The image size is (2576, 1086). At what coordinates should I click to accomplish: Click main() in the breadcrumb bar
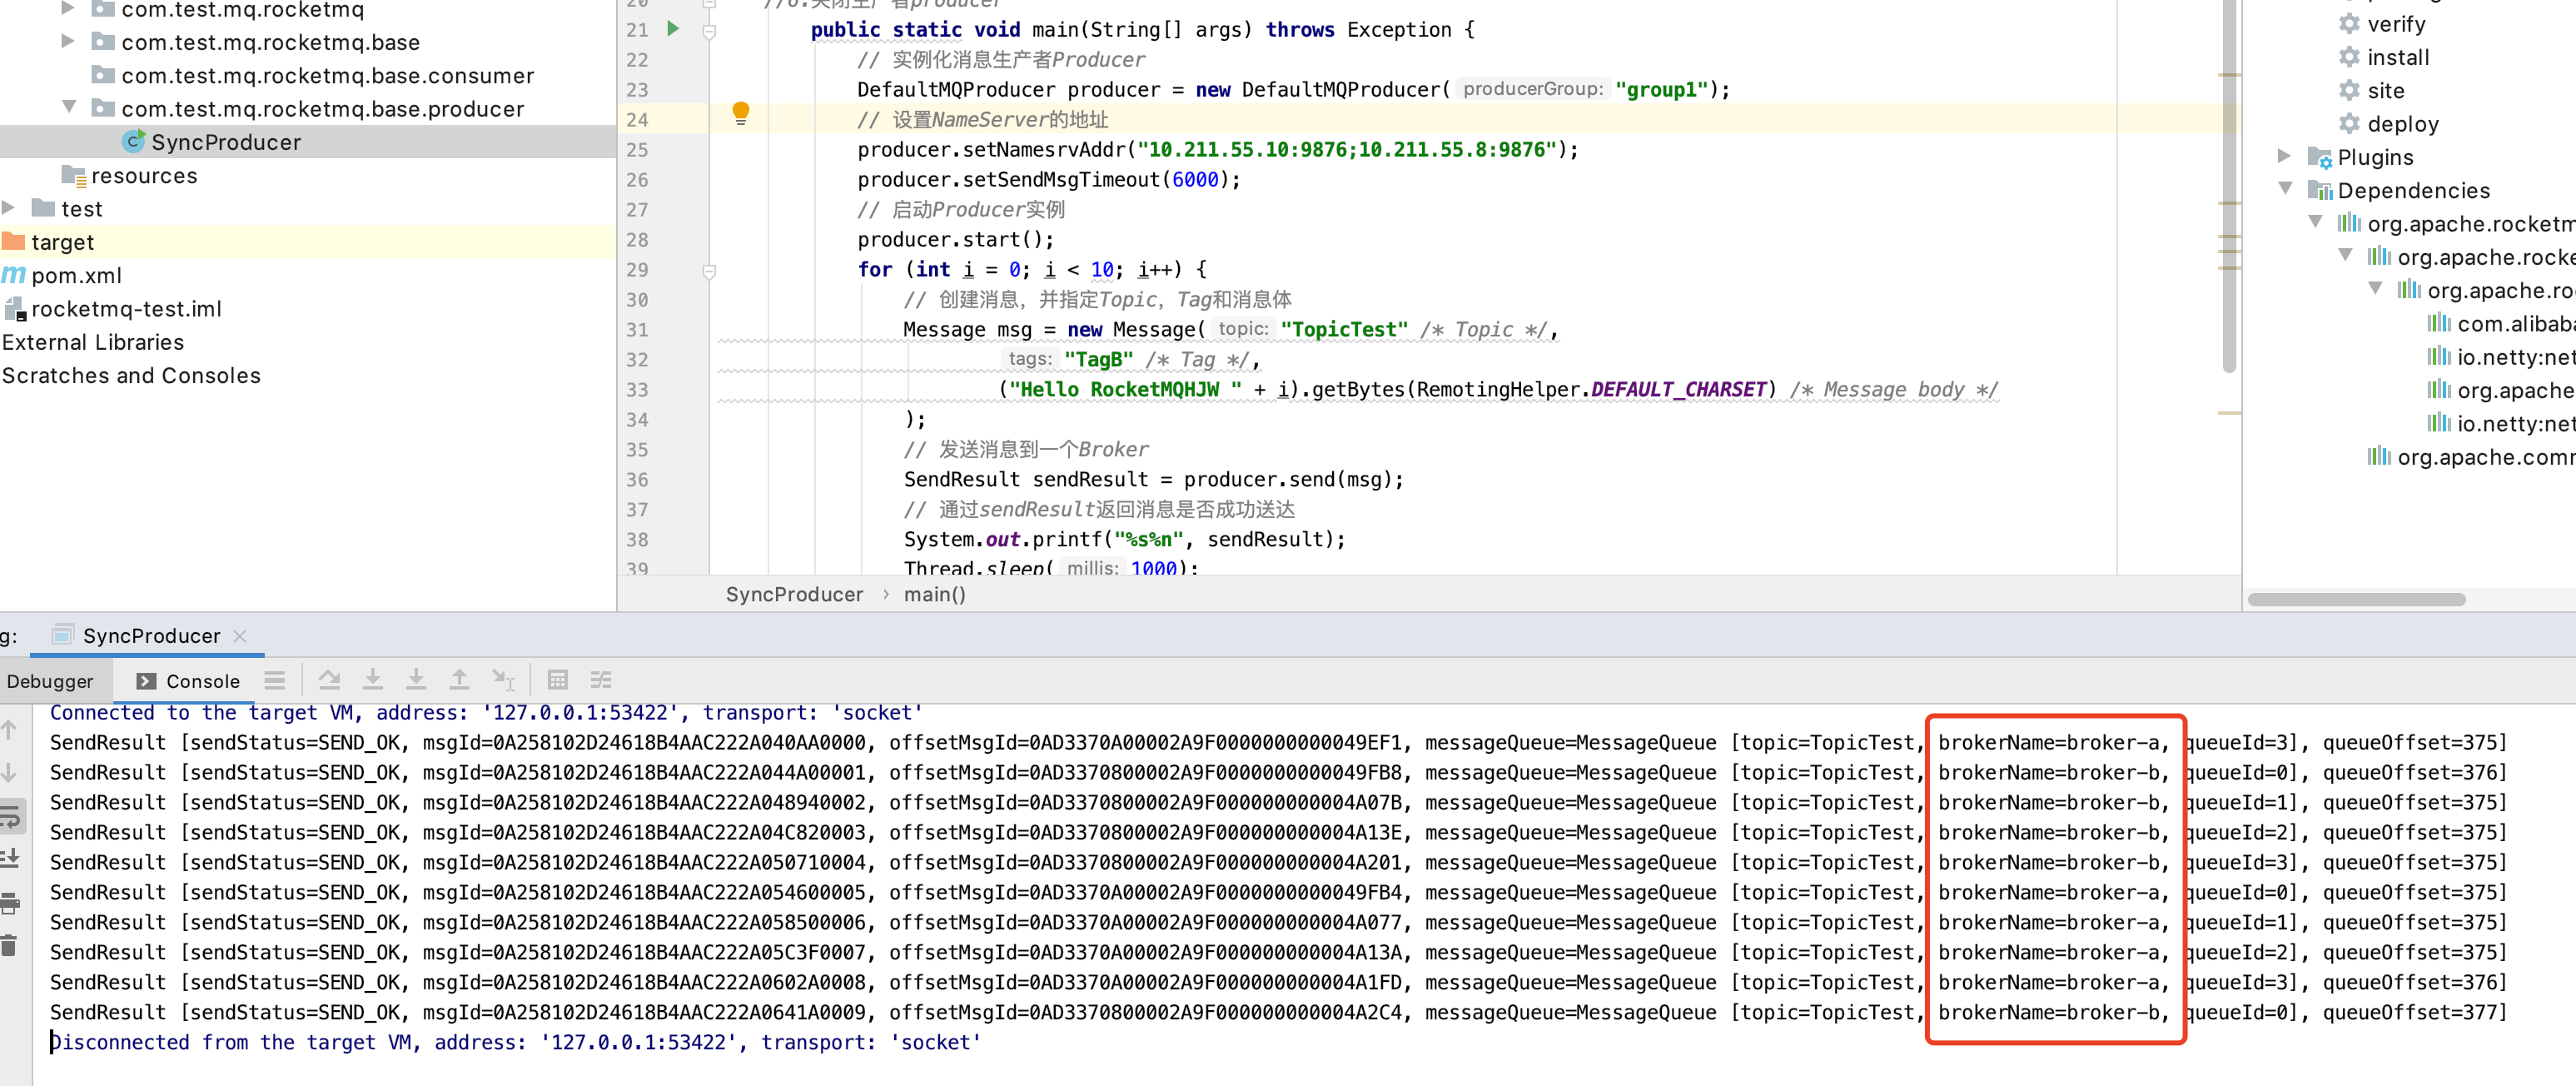(934, 594)
